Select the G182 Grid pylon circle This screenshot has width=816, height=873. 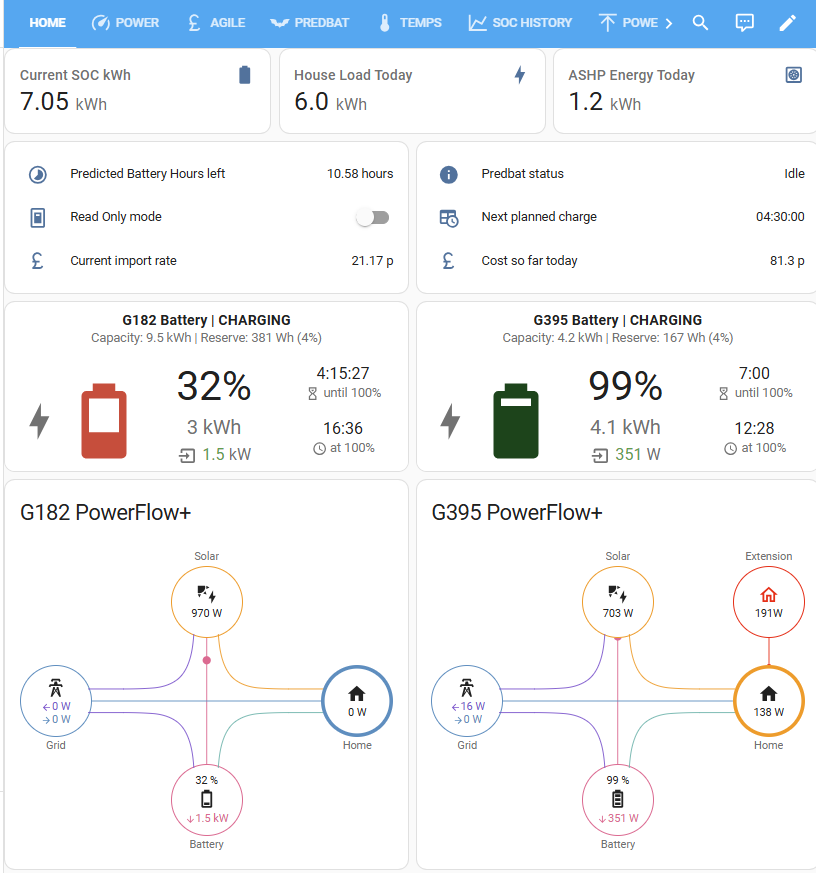click(x=56, y=701)
